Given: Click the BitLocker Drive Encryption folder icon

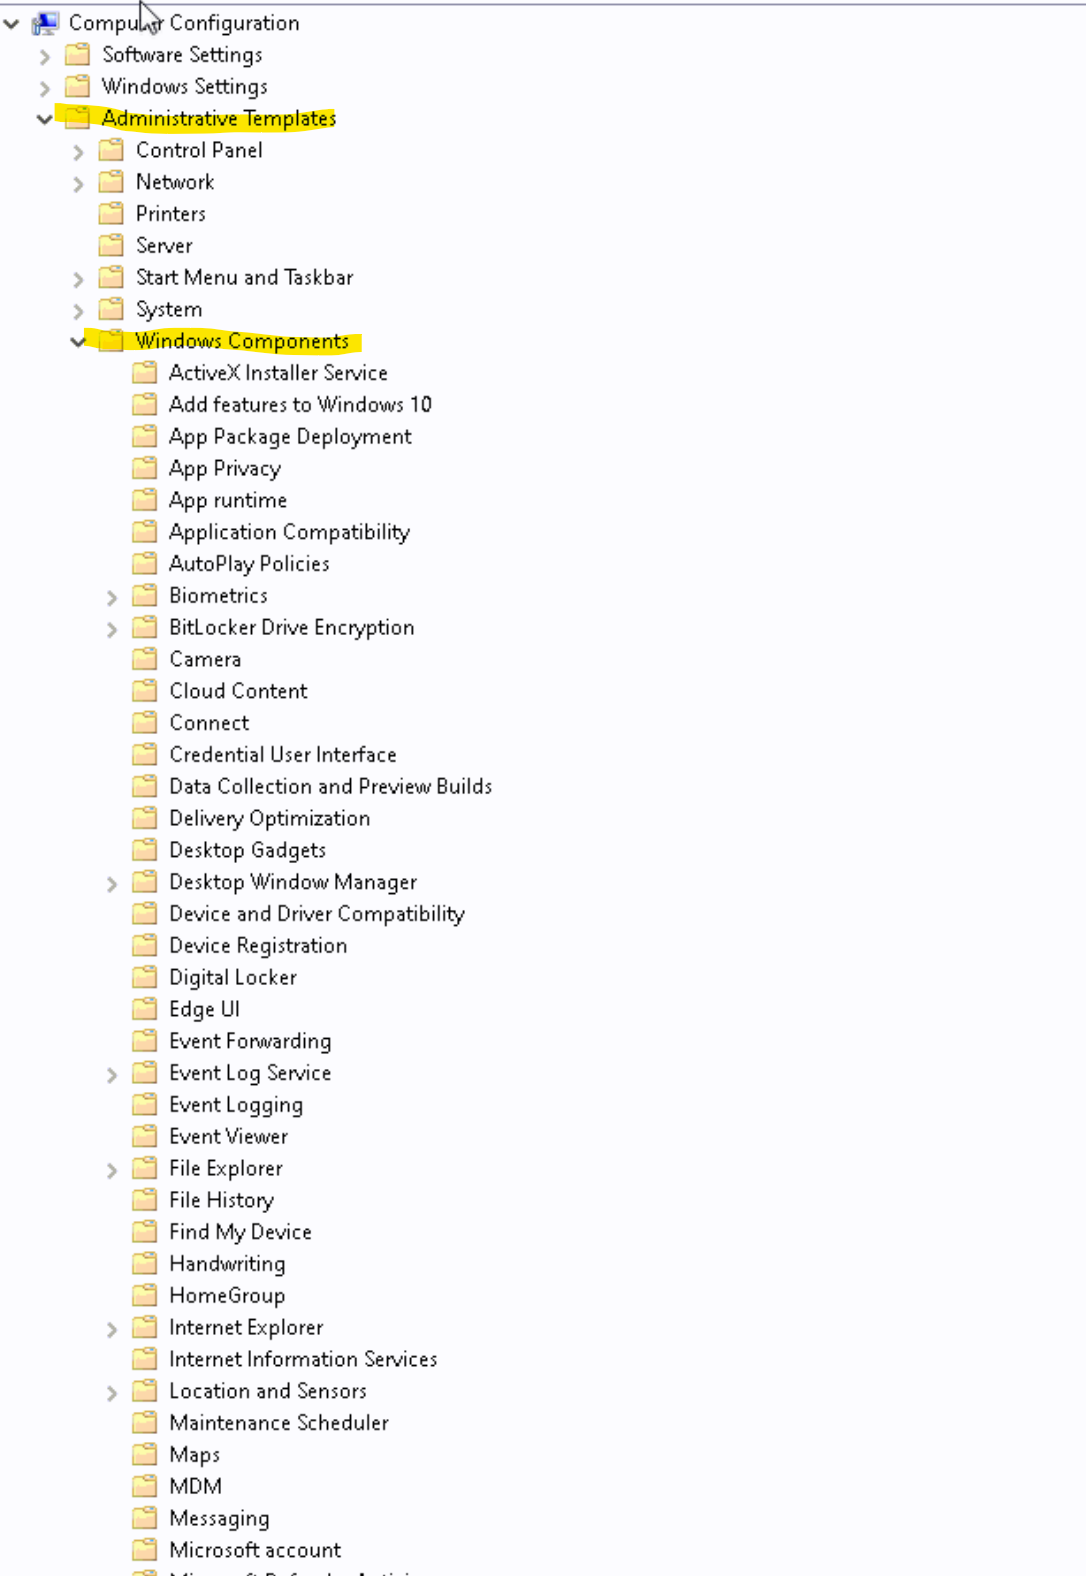Looking at the screenshot, I should pyautogui.click(x=145, y=627).
